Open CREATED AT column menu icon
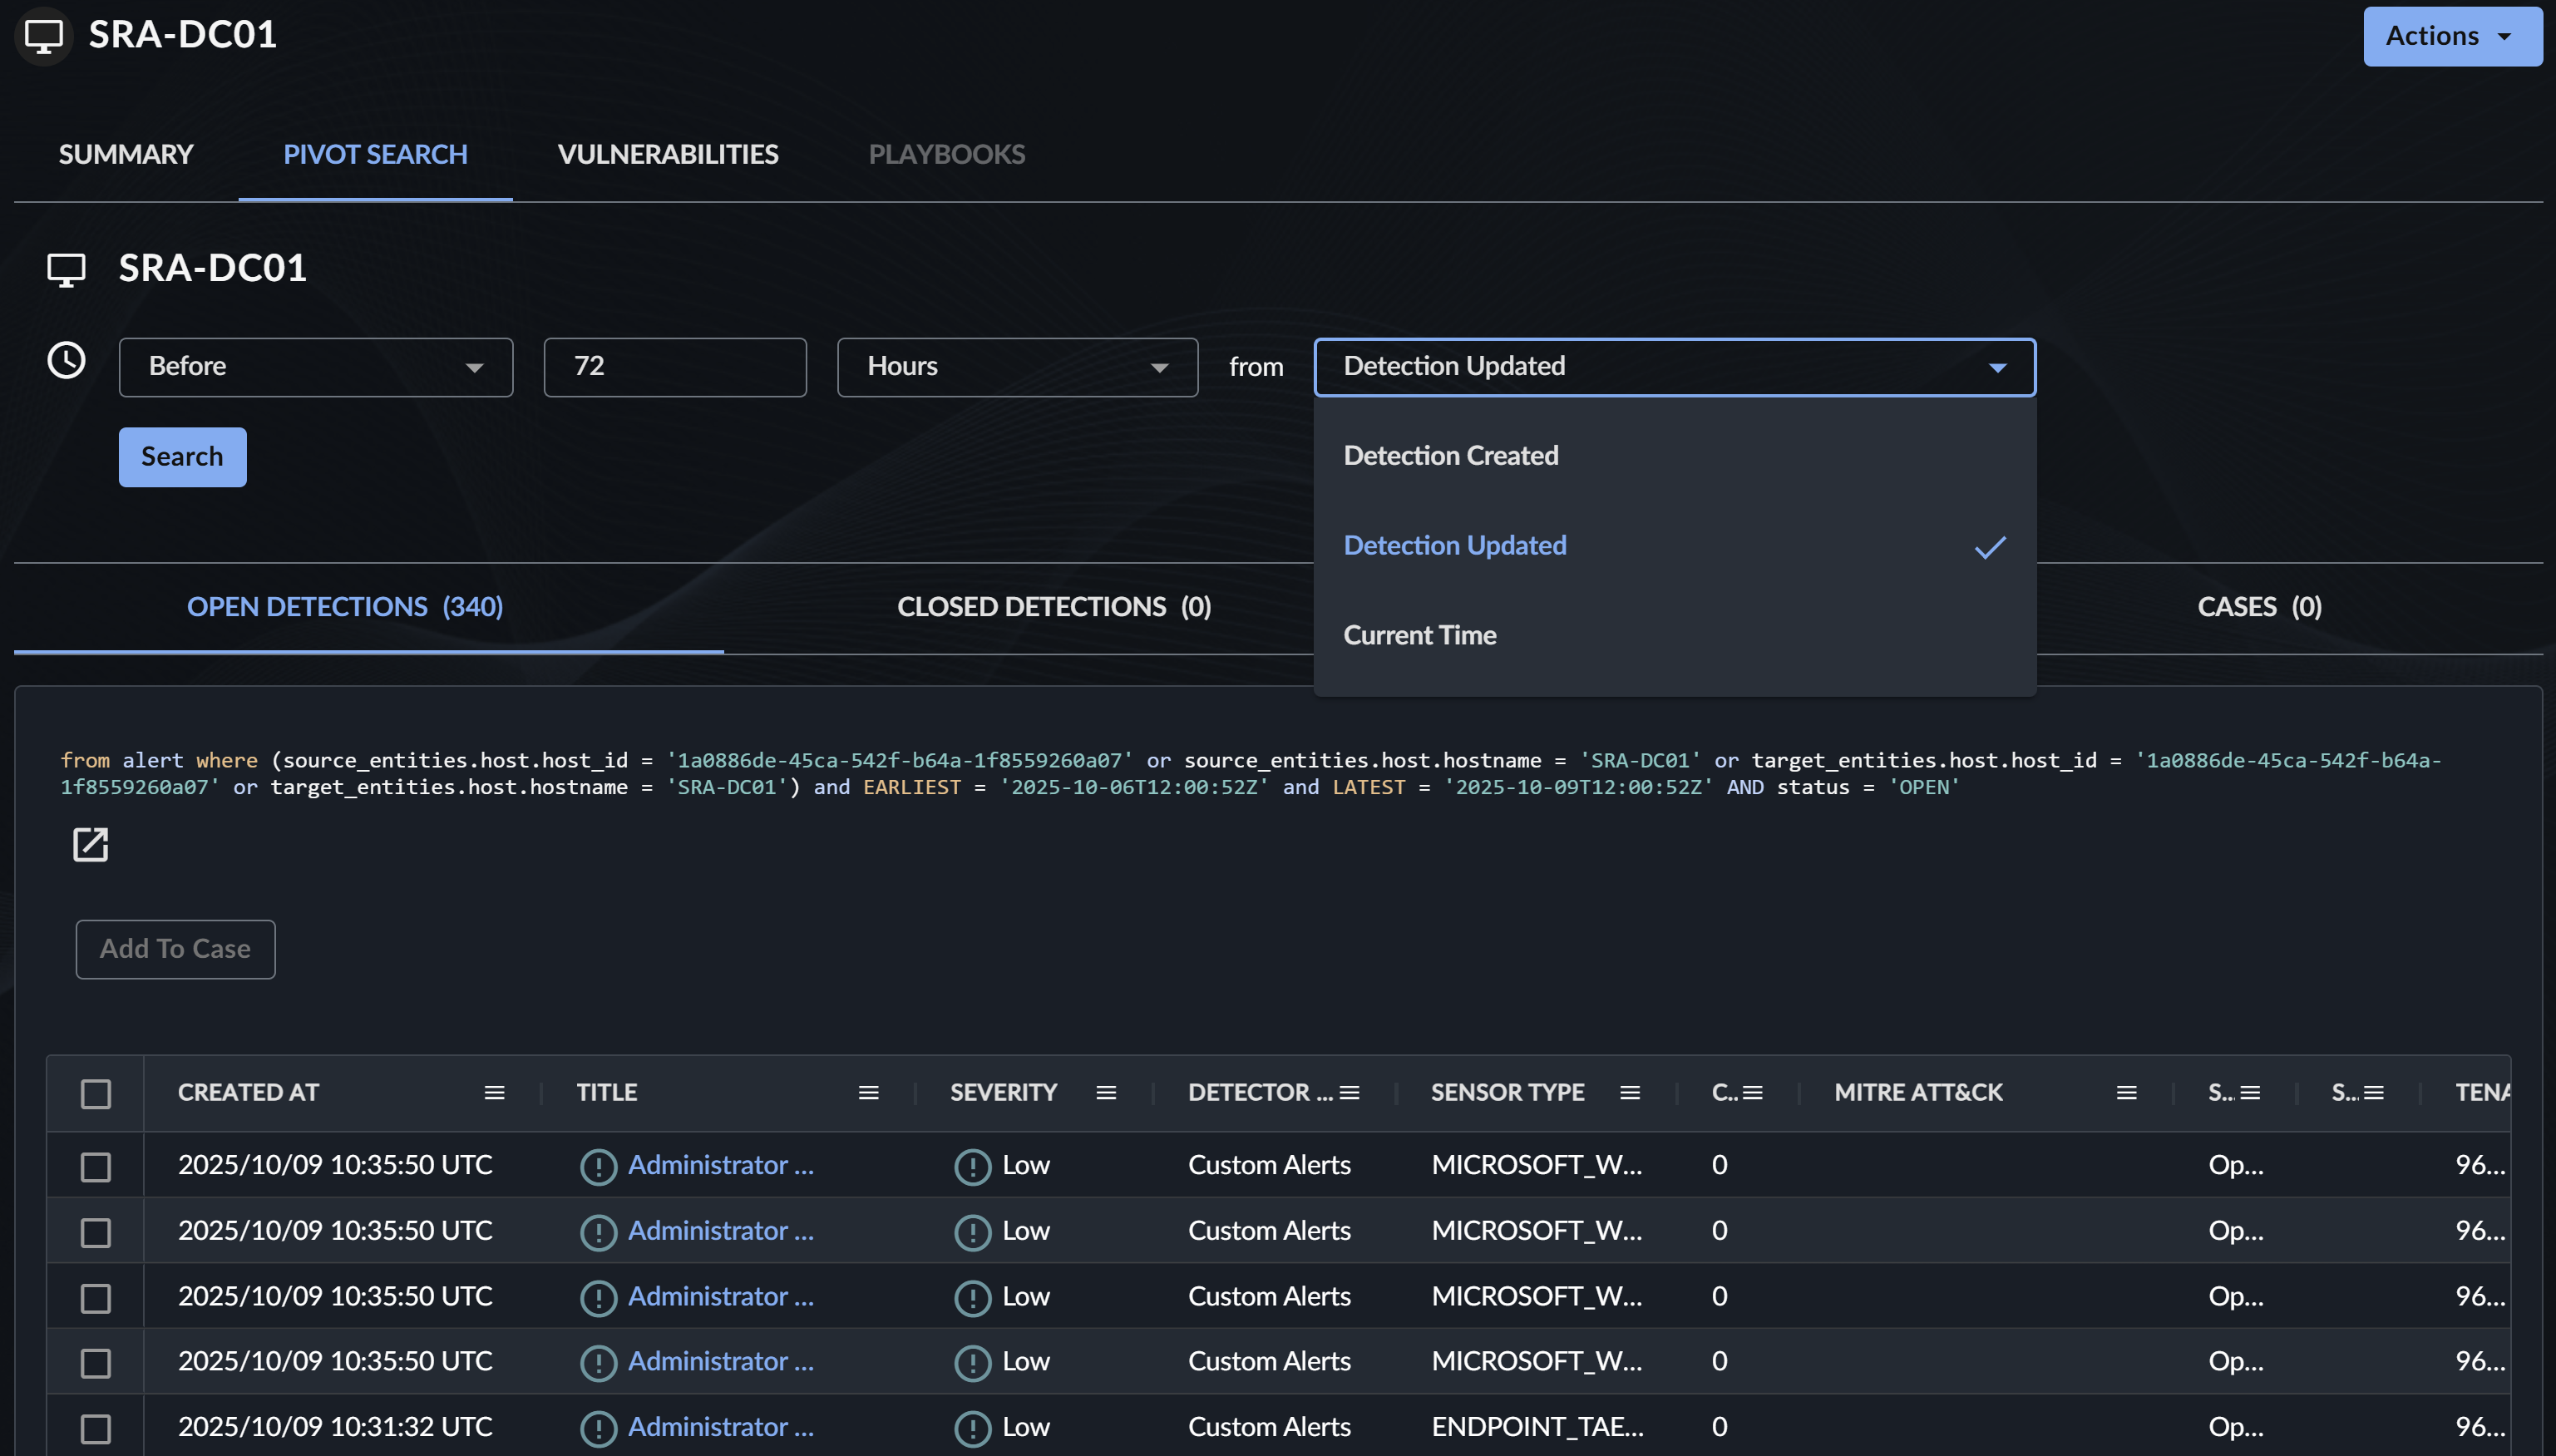This screenshot has height=1456, width=2556. click(x=494, y=1093)
